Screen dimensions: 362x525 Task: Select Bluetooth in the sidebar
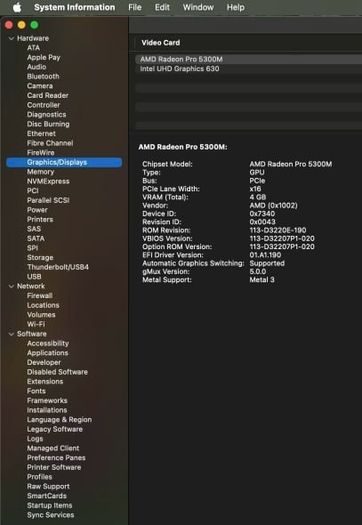[43, 76]
